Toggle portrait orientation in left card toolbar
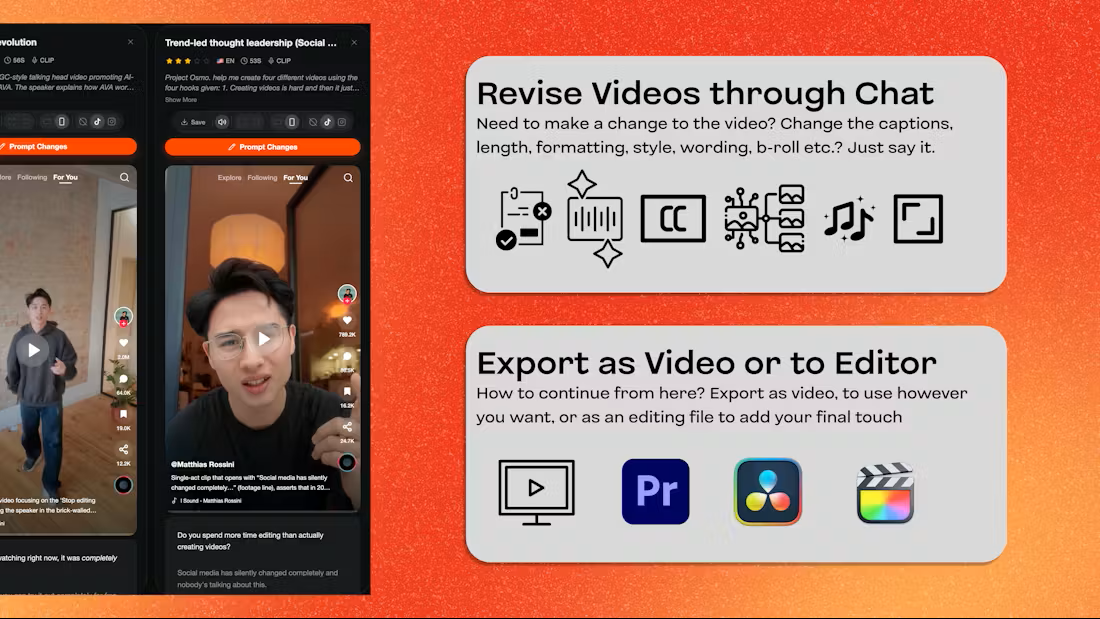The width and height of the screenshot is (1100, 619). [62, 121]
